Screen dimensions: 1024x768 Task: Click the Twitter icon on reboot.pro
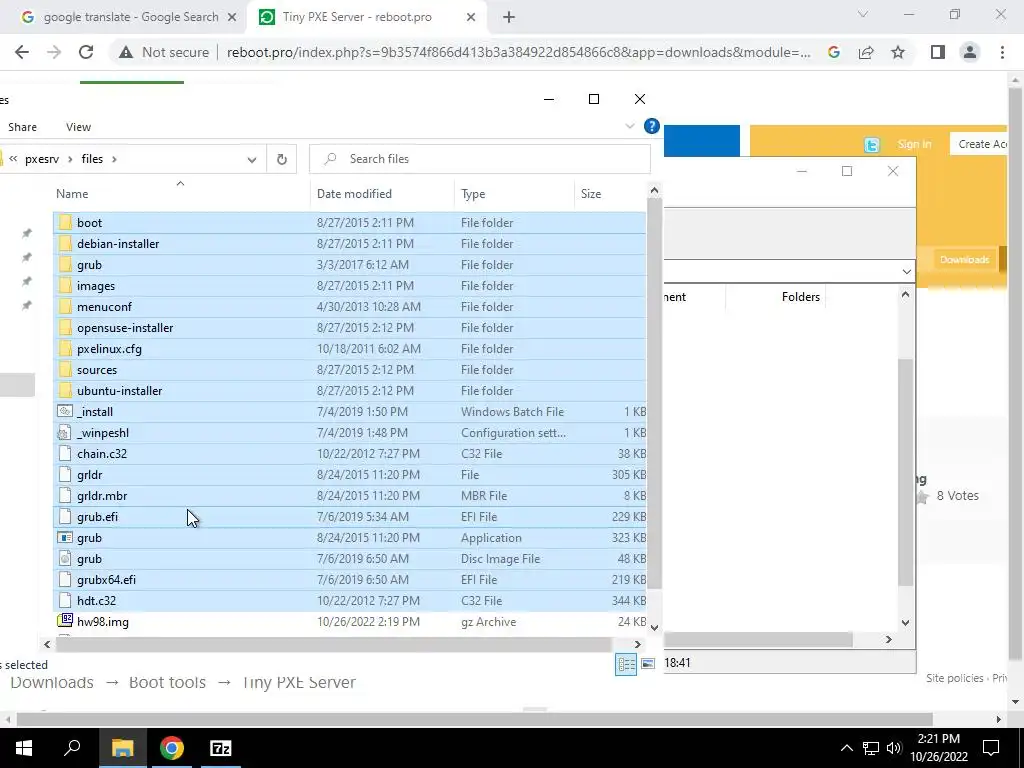[872, 145]
